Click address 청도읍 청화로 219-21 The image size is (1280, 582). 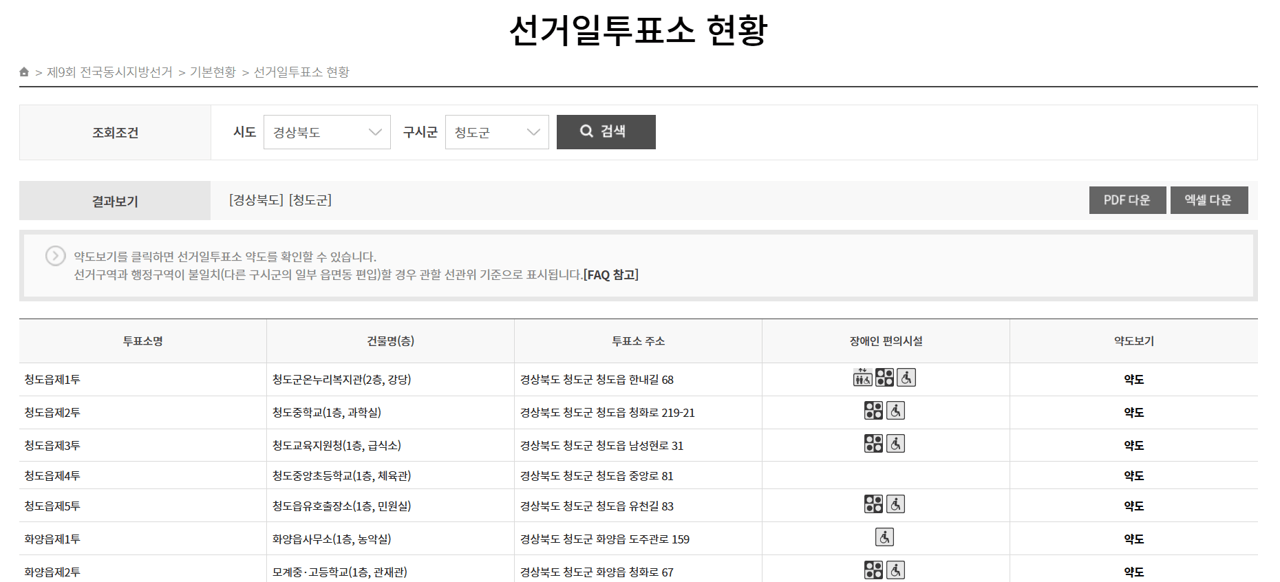click(x=608, y=413)
